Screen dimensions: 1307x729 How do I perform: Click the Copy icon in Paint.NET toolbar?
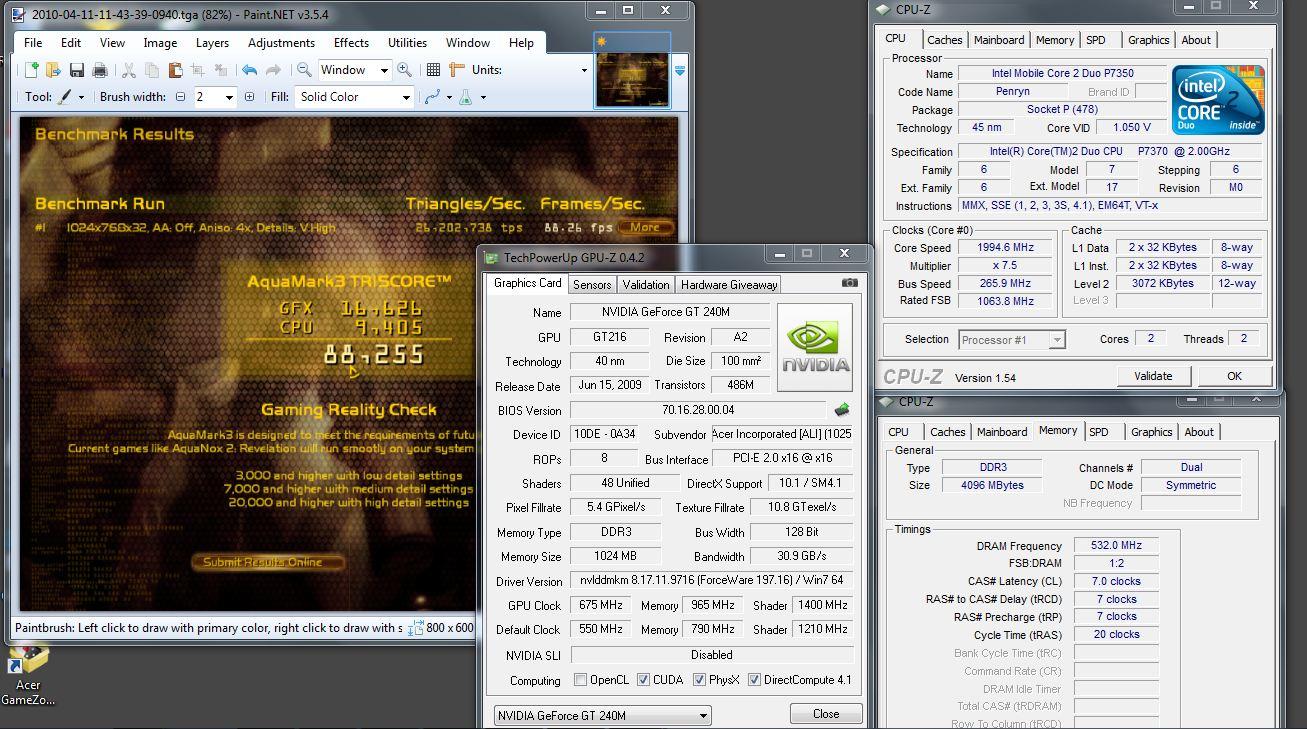click(151, 70)
